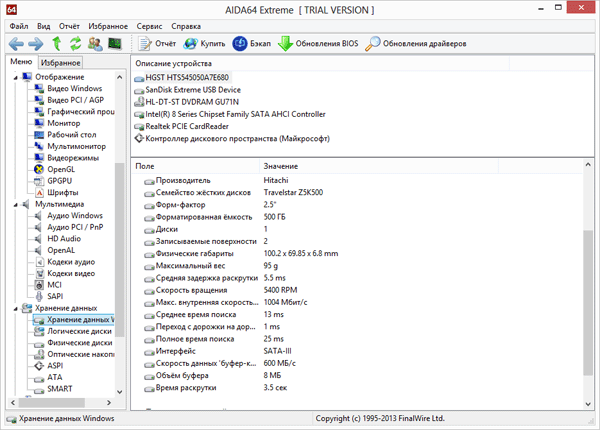
Task: Open the Сервис menu
Action: point(149,26)
